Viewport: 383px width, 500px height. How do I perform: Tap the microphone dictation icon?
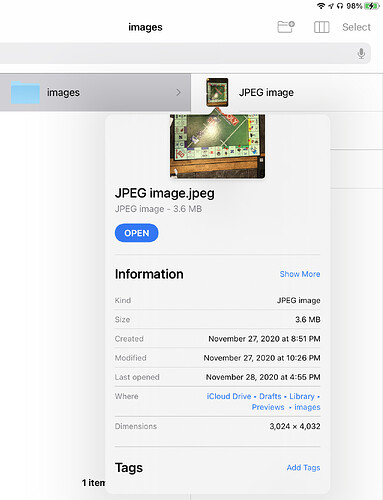[361, 53]
